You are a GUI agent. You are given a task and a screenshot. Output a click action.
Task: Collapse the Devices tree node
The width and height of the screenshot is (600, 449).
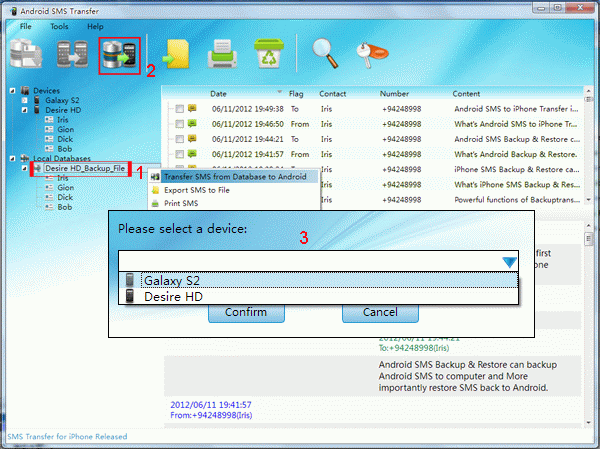tap(13, 91)
